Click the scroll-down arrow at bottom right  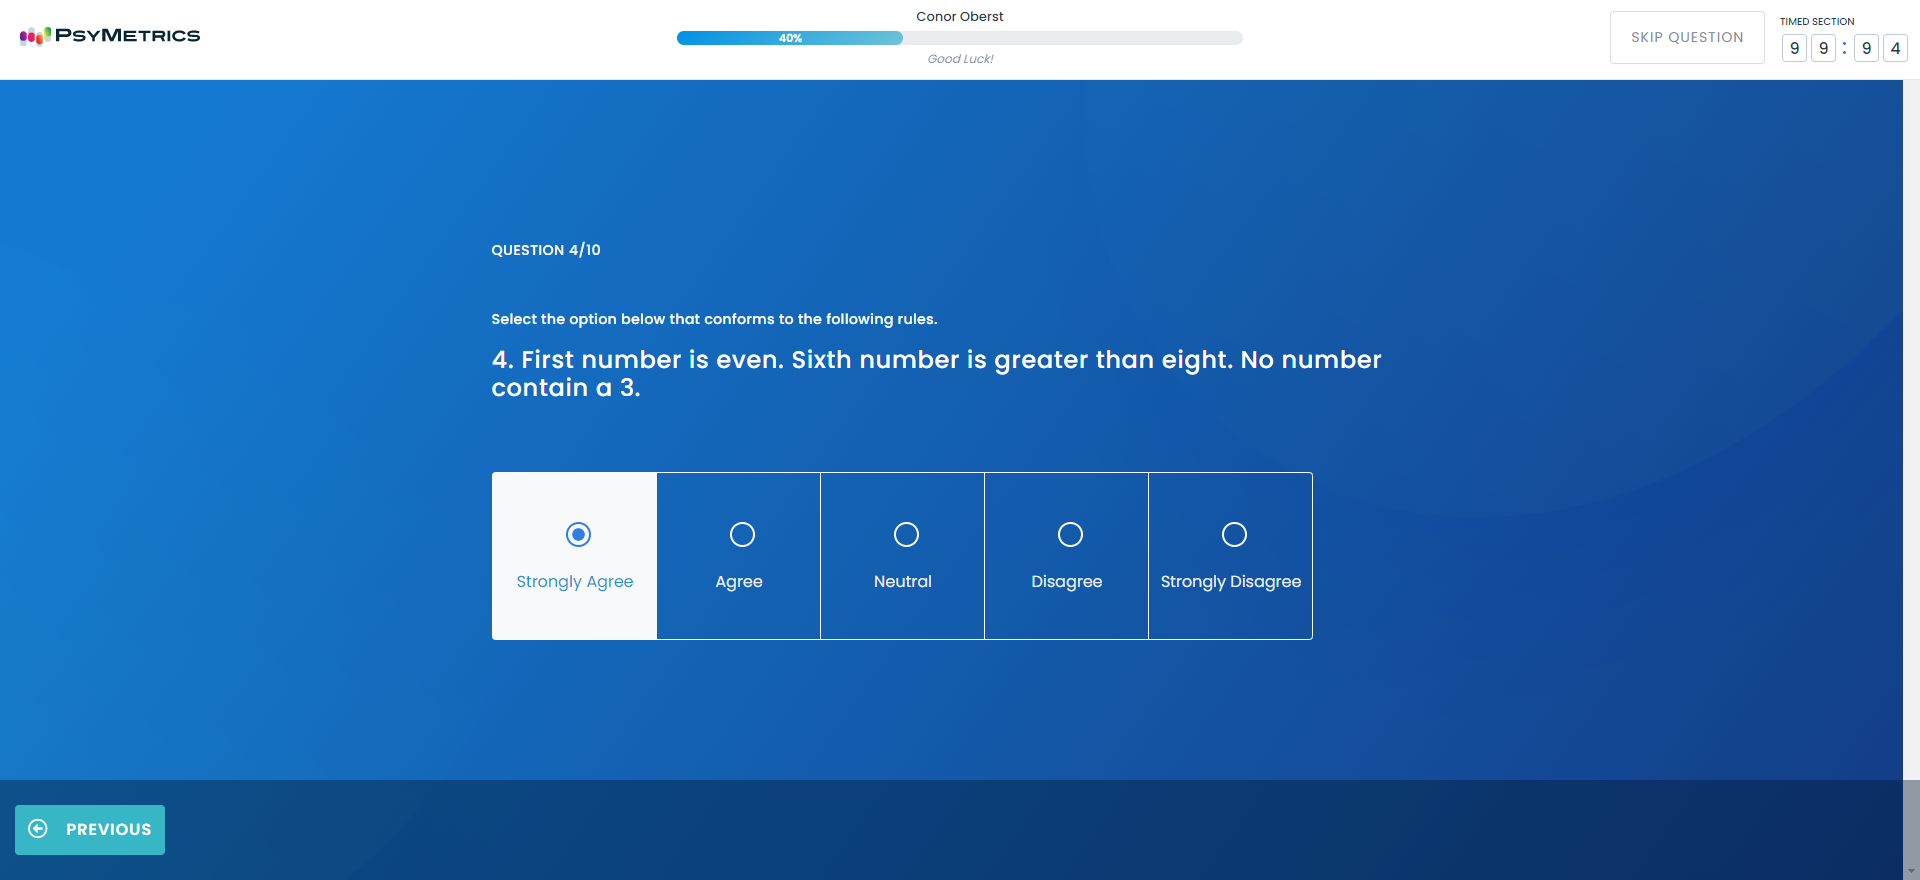pyautogui.click(x=1911, y=872)
